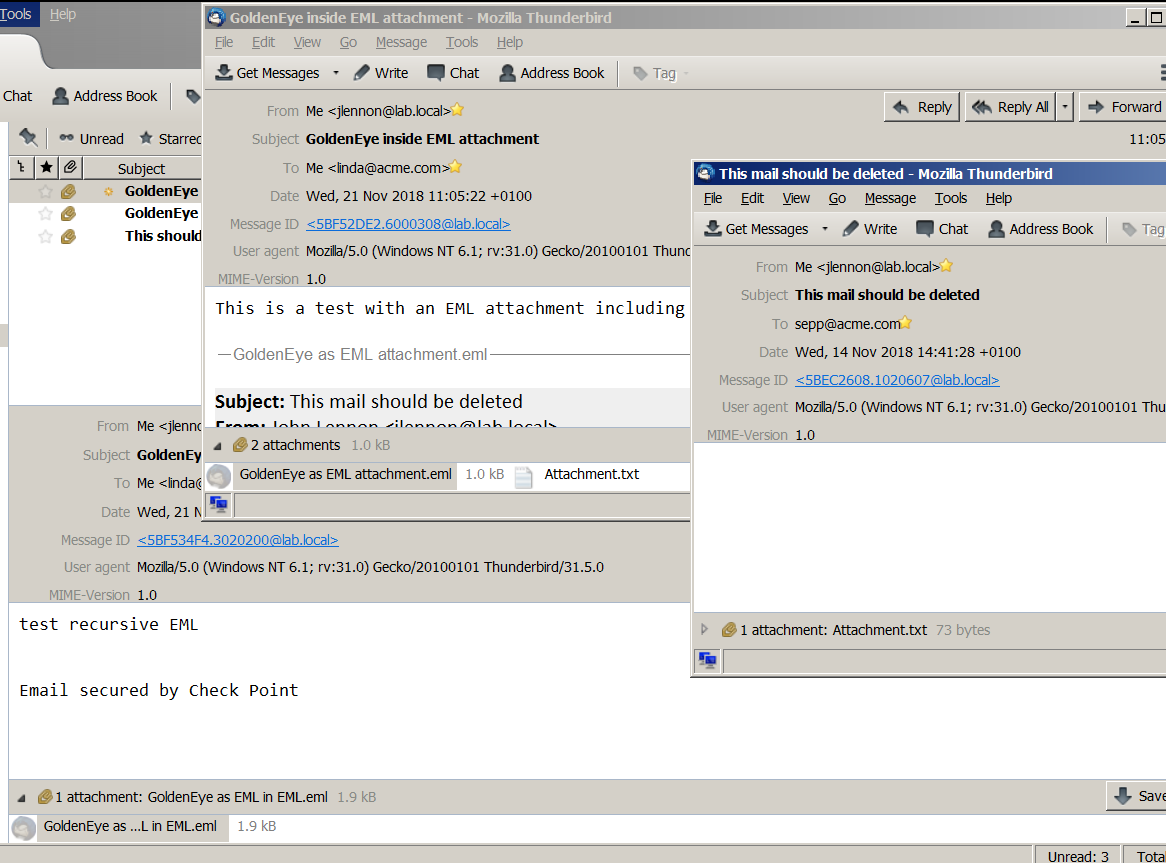Open Address Book in main window toolbar
The image size is (1166, 863).
(105, 96)
